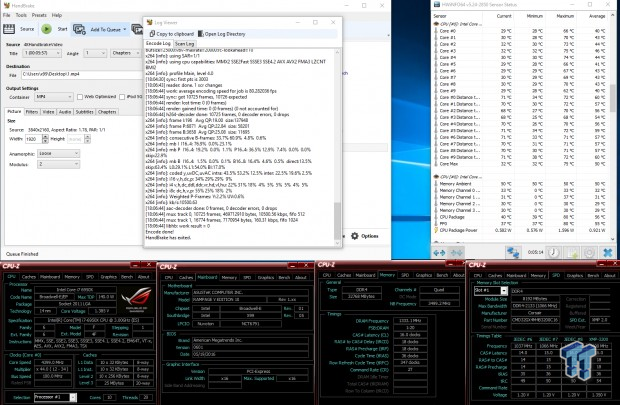Click the Queue Finished status text

coord(22,254)
